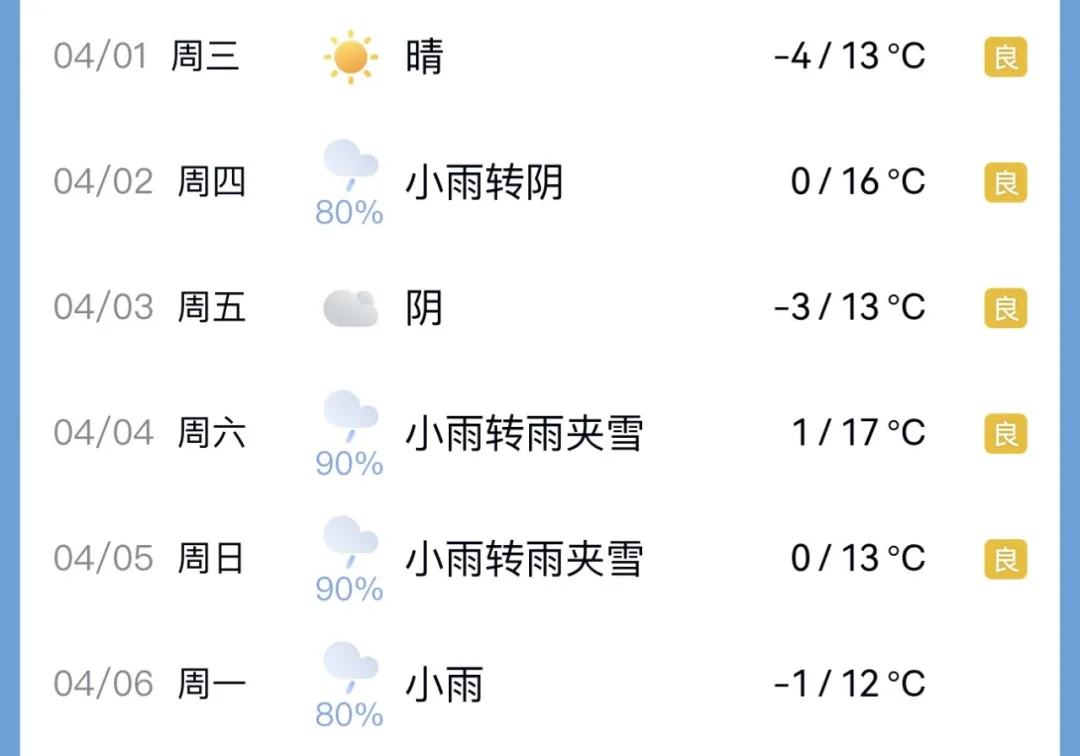
Task: Tap the 阴 weather description for 04/03
Action: pyautogui.click(x=424, y=309)
